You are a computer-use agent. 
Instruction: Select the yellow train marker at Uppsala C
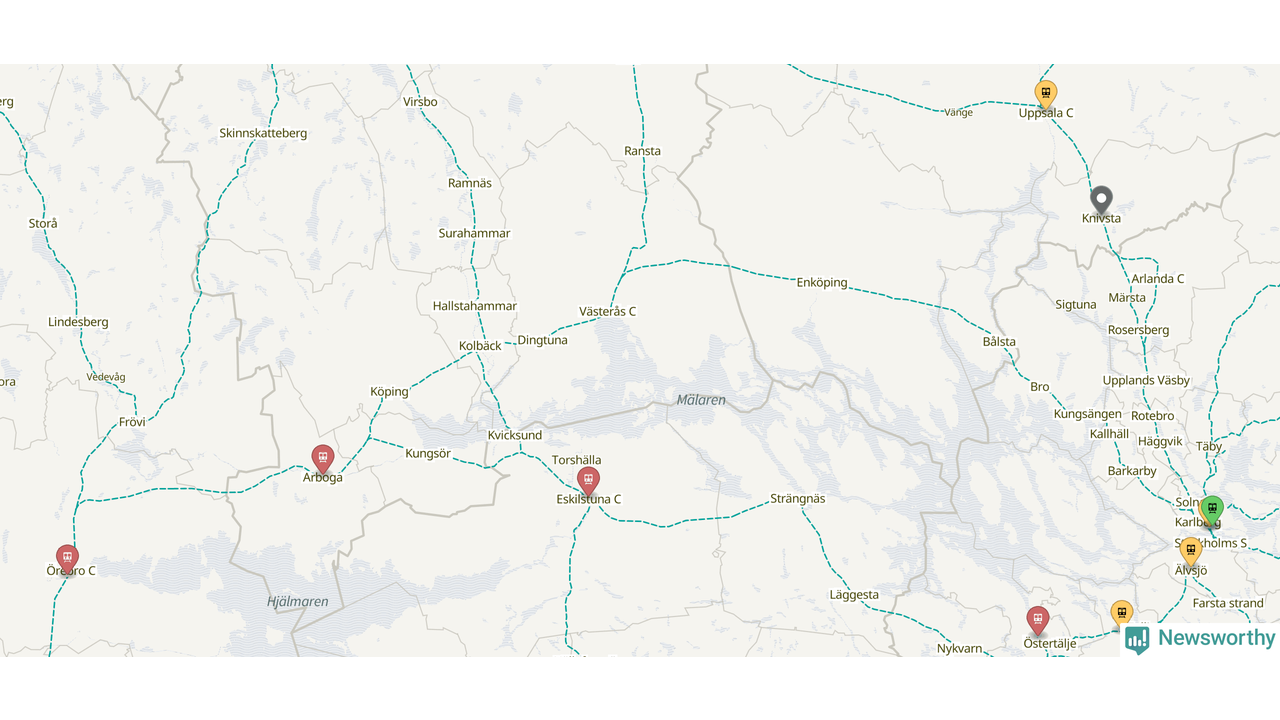coord(1046,94)
